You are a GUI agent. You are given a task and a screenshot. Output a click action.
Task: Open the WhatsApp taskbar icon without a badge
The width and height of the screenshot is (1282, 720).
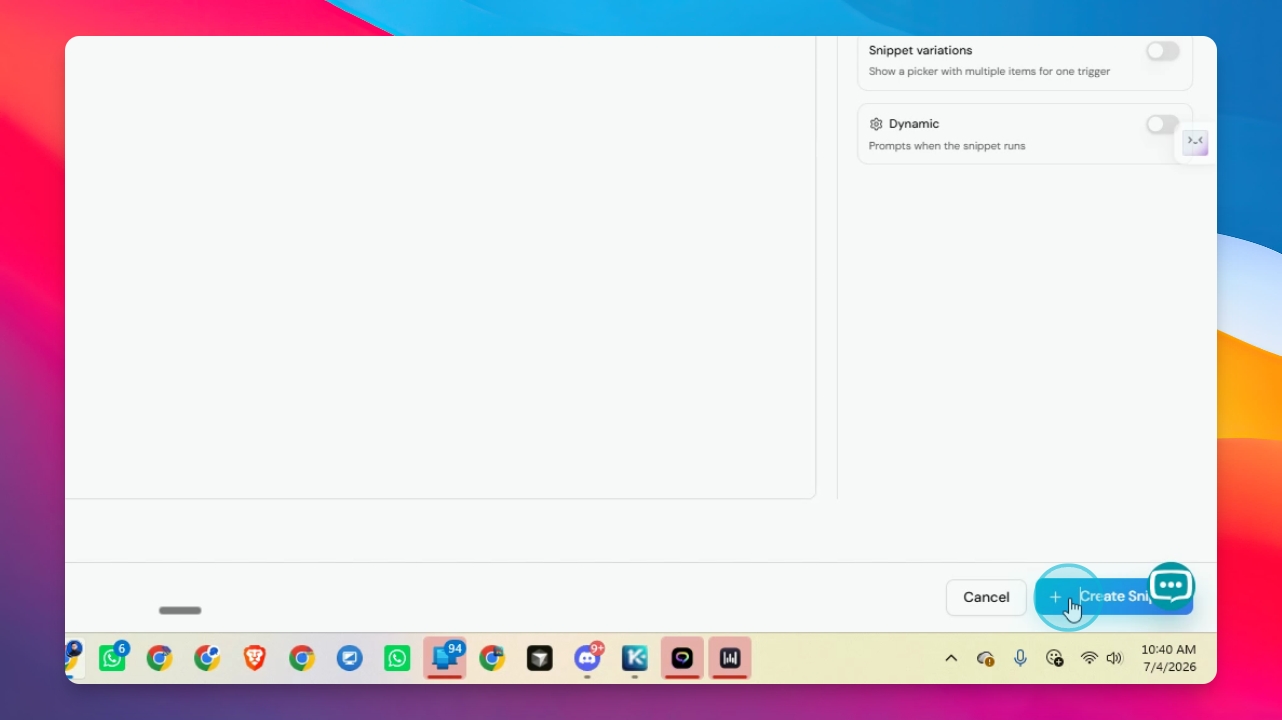click(x=397, y=658)
